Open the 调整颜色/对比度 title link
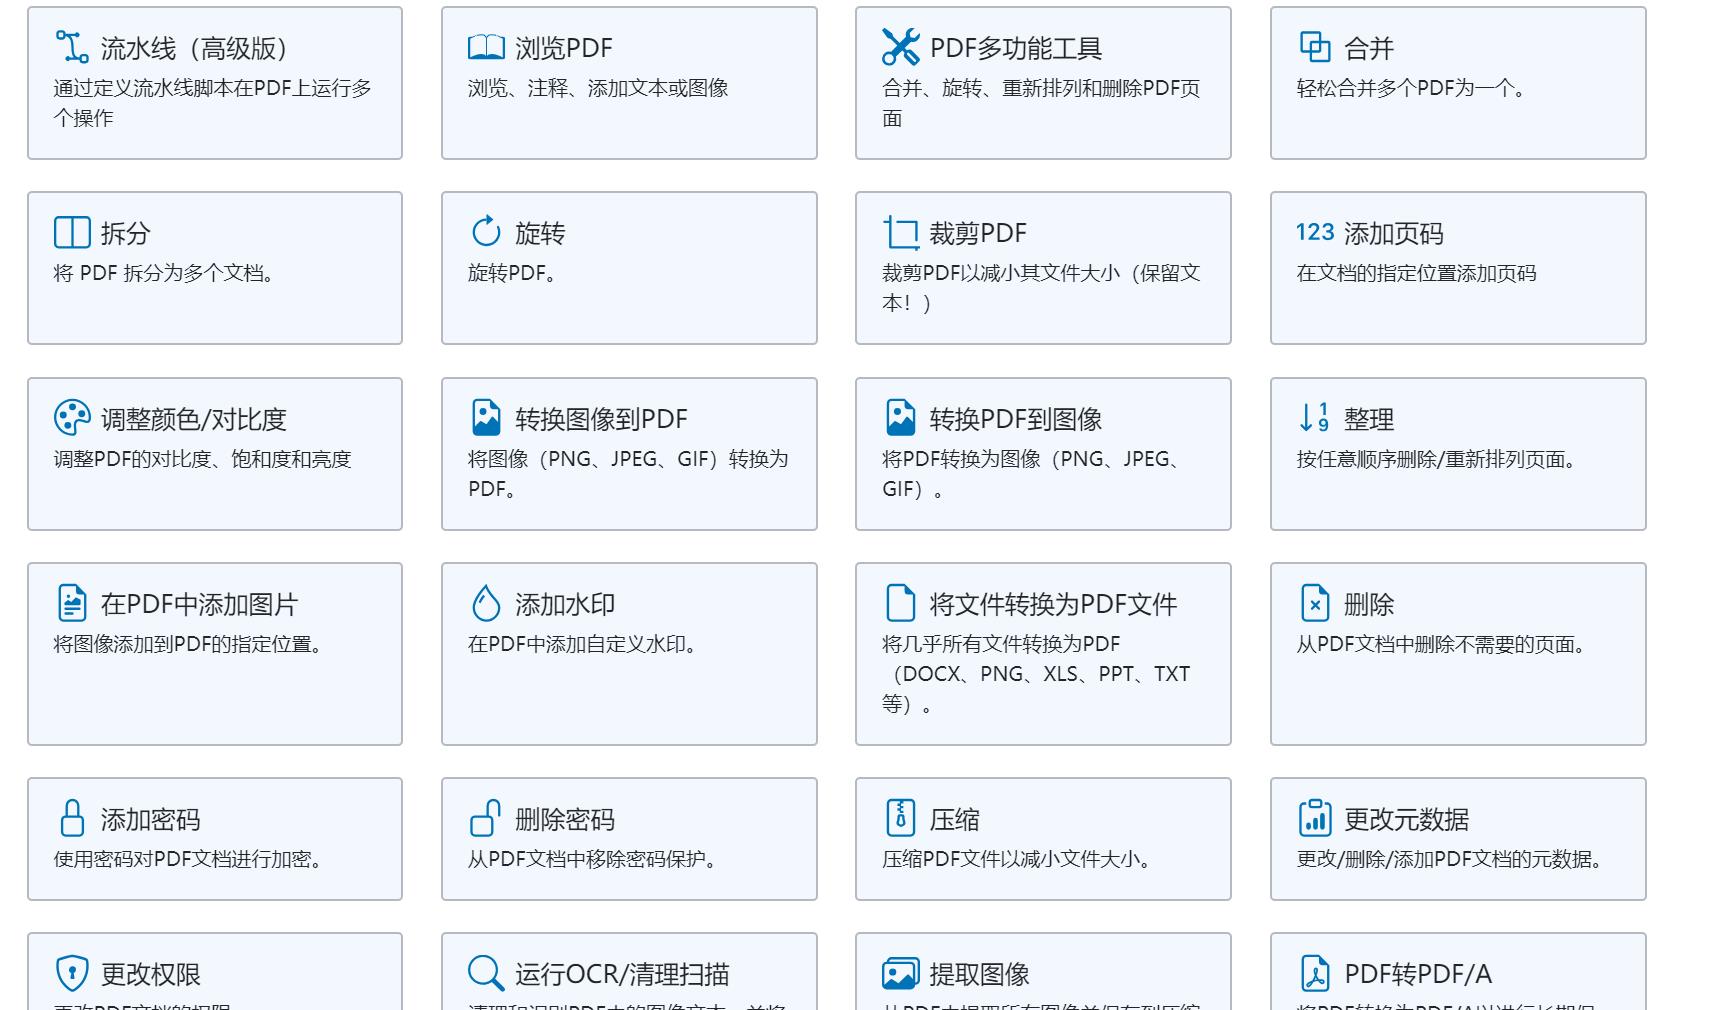 click(x=194, y=419)
